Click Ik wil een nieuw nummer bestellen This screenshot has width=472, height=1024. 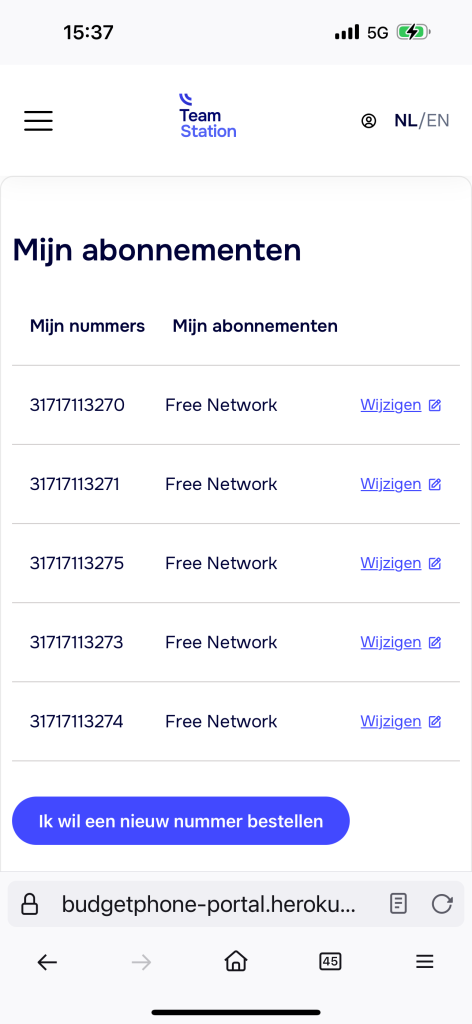pos(181,821)
